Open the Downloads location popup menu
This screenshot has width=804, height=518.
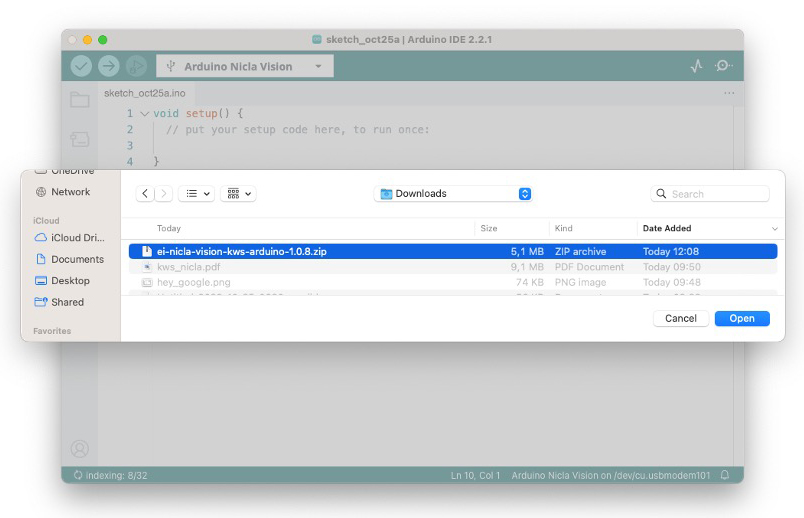tap(453, 194)
